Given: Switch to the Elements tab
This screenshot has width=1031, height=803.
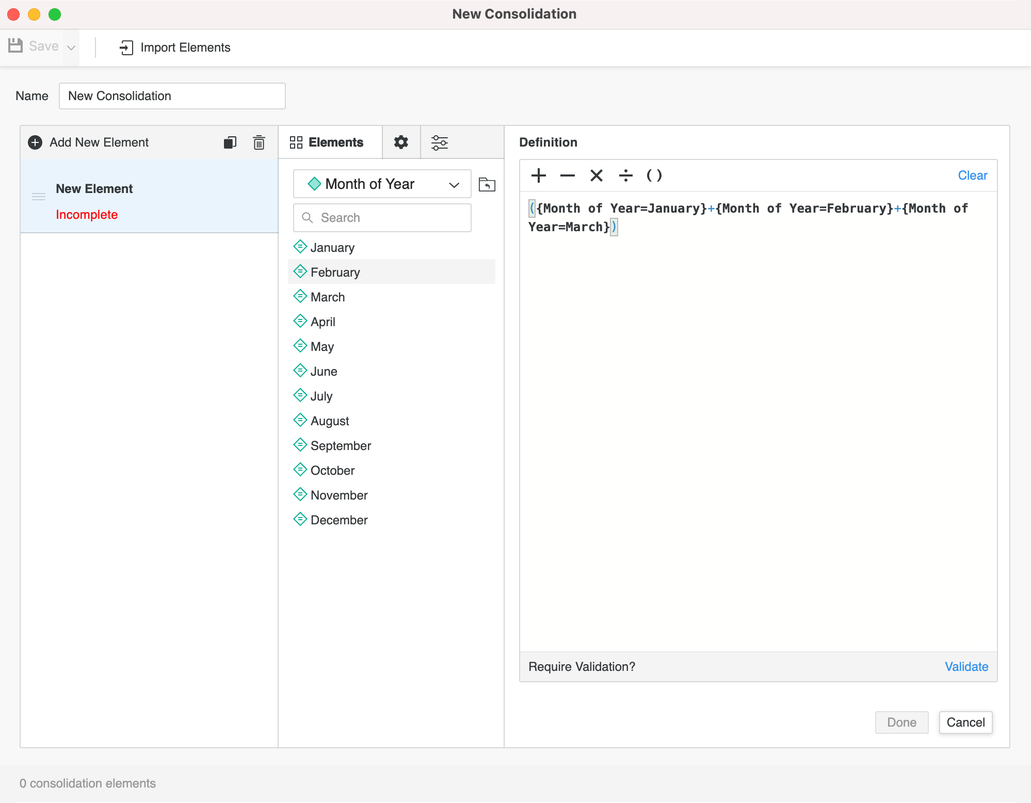Looking at the screenshot, I should 327,143.
